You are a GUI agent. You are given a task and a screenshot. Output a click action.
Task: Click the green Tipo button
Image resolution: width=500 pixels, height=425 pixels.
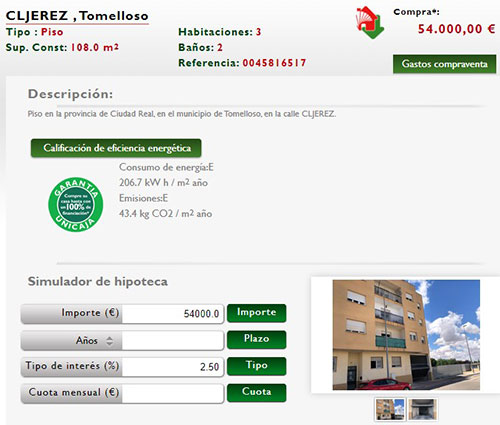point(256,366)
